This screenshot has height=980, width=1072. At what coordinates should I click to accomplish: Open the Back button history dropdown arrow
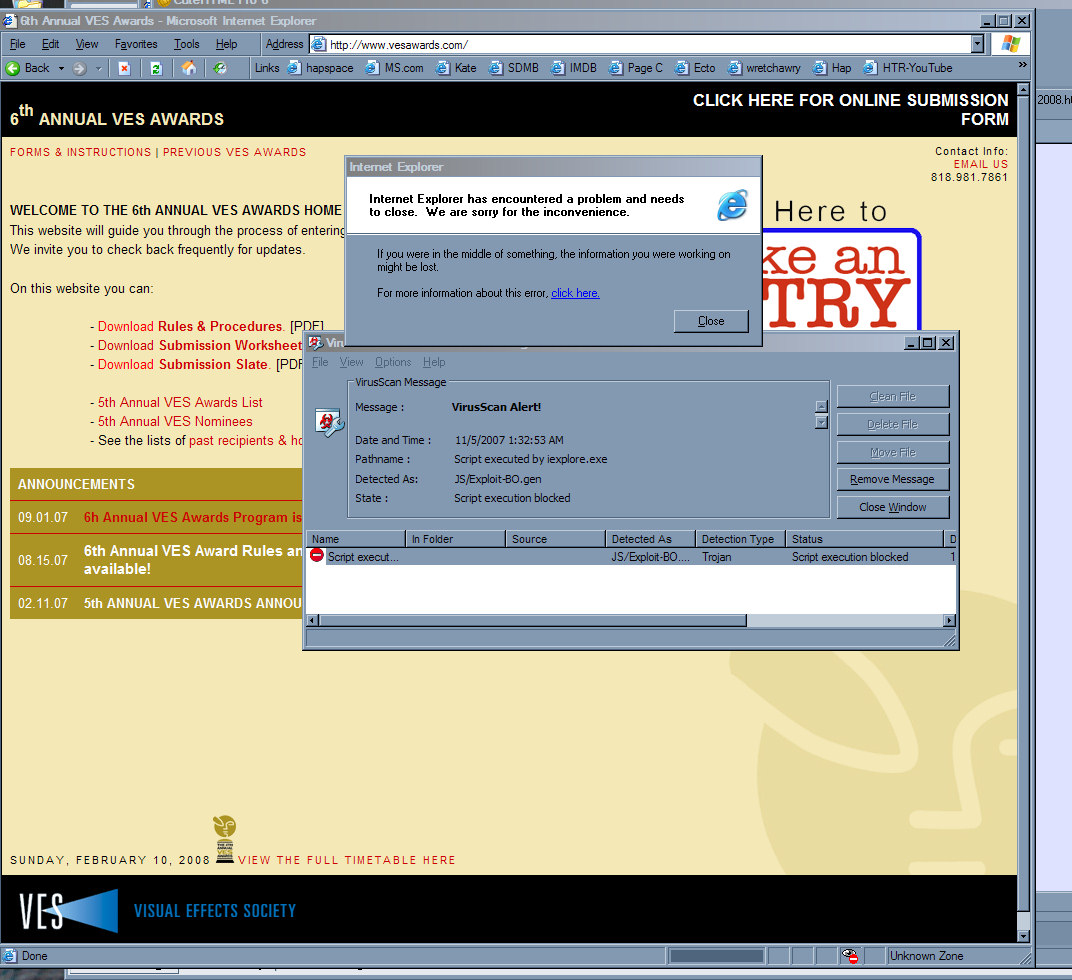[x=61, y=68]
